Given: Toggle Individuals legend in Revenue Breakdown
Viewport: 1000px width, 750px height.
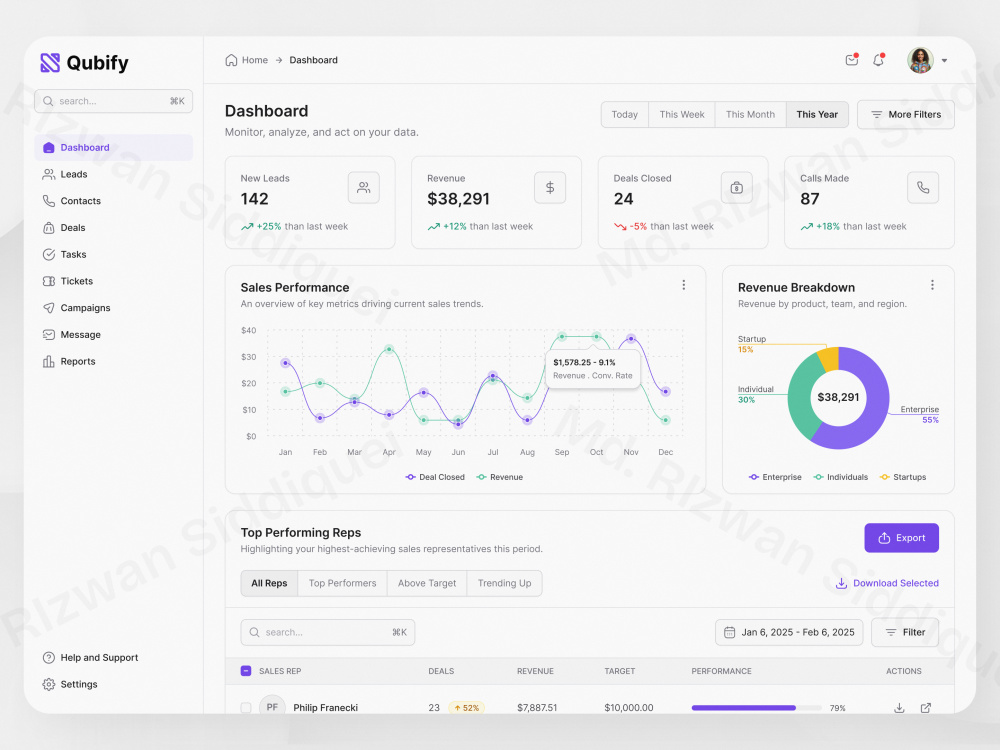Looking at the screenshot, I should [x=841, y=477].
